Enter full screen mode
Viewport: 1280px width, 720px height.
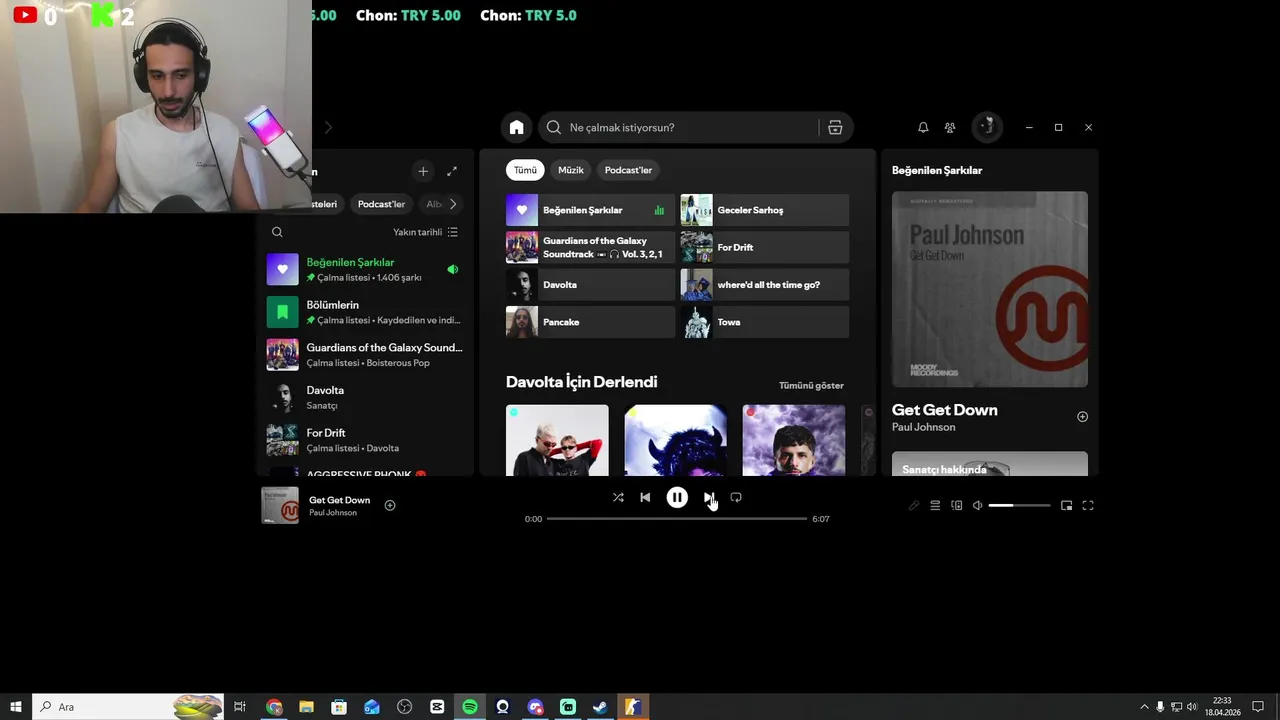tap(1088, 506)
